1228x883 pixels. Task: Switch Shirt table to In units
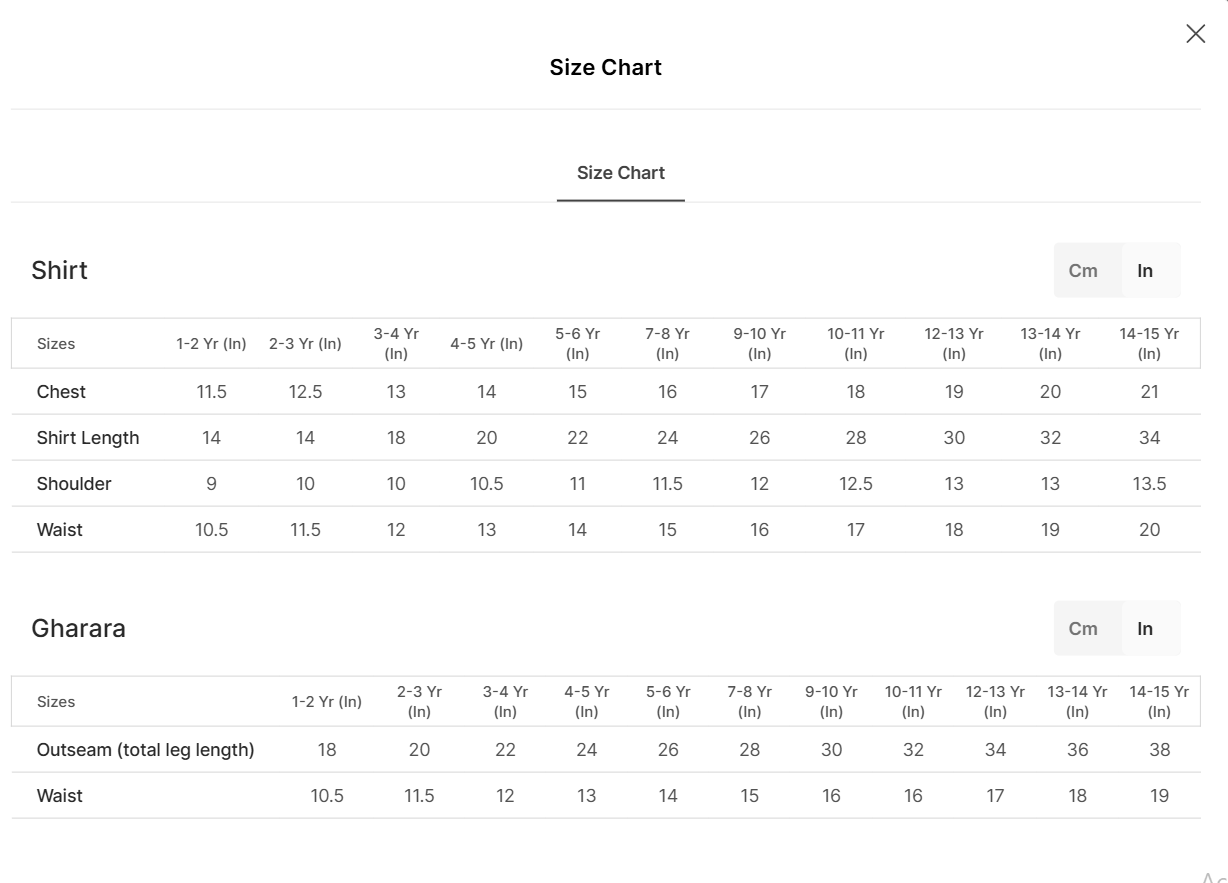[x=1145, y=271]
